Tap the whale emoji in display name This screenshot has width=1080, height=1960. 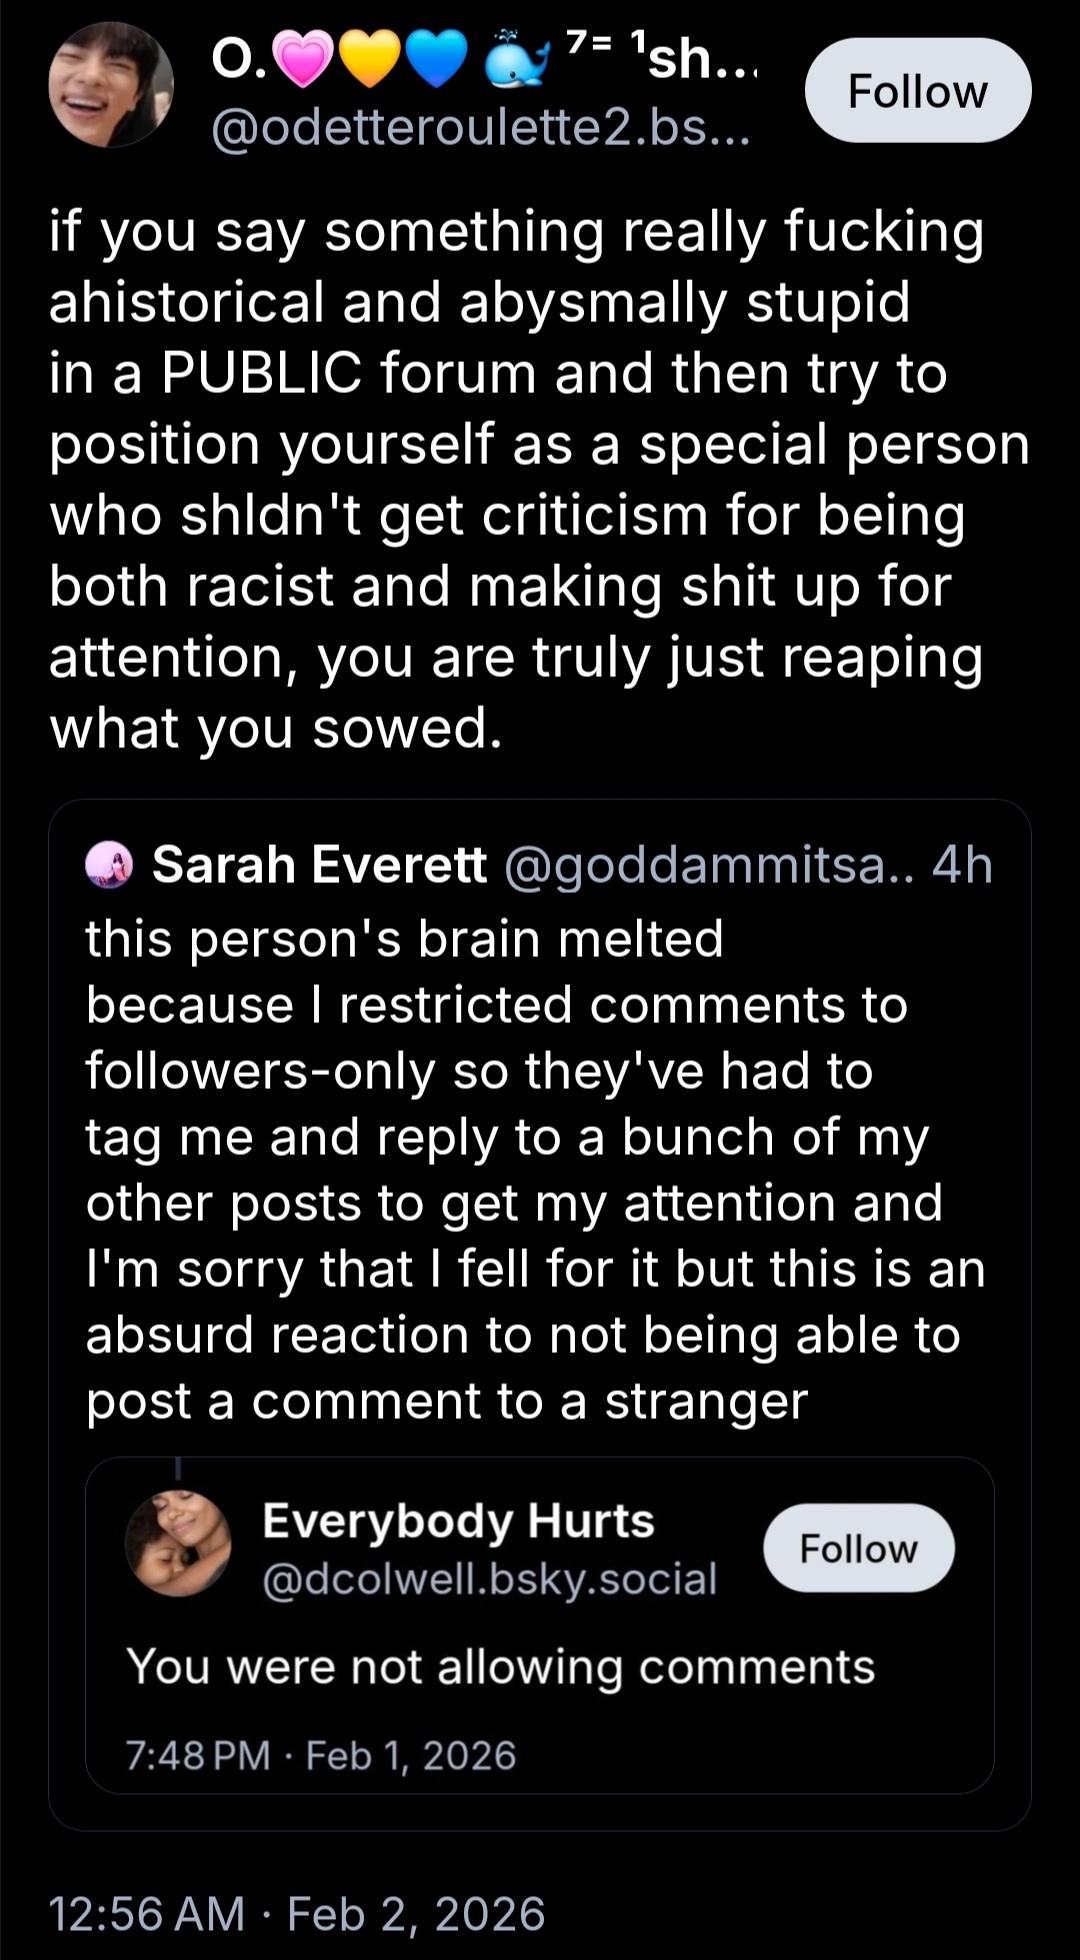click(517, 60)
